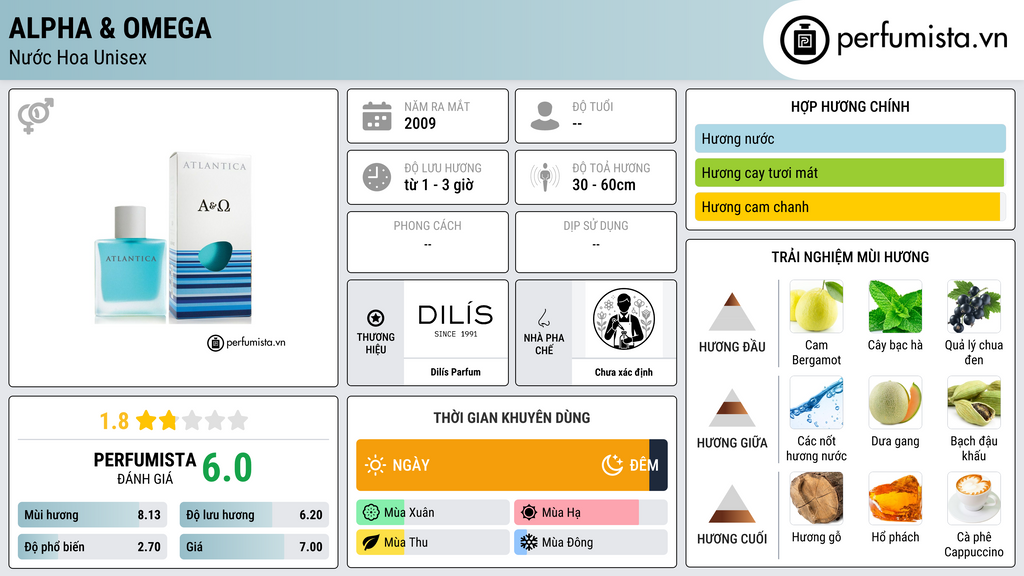Click the Độ phổ biến 2.70 score bar
Viewport: 1024px width, 576px height.
pyautogui.click(x=93, y=547)
